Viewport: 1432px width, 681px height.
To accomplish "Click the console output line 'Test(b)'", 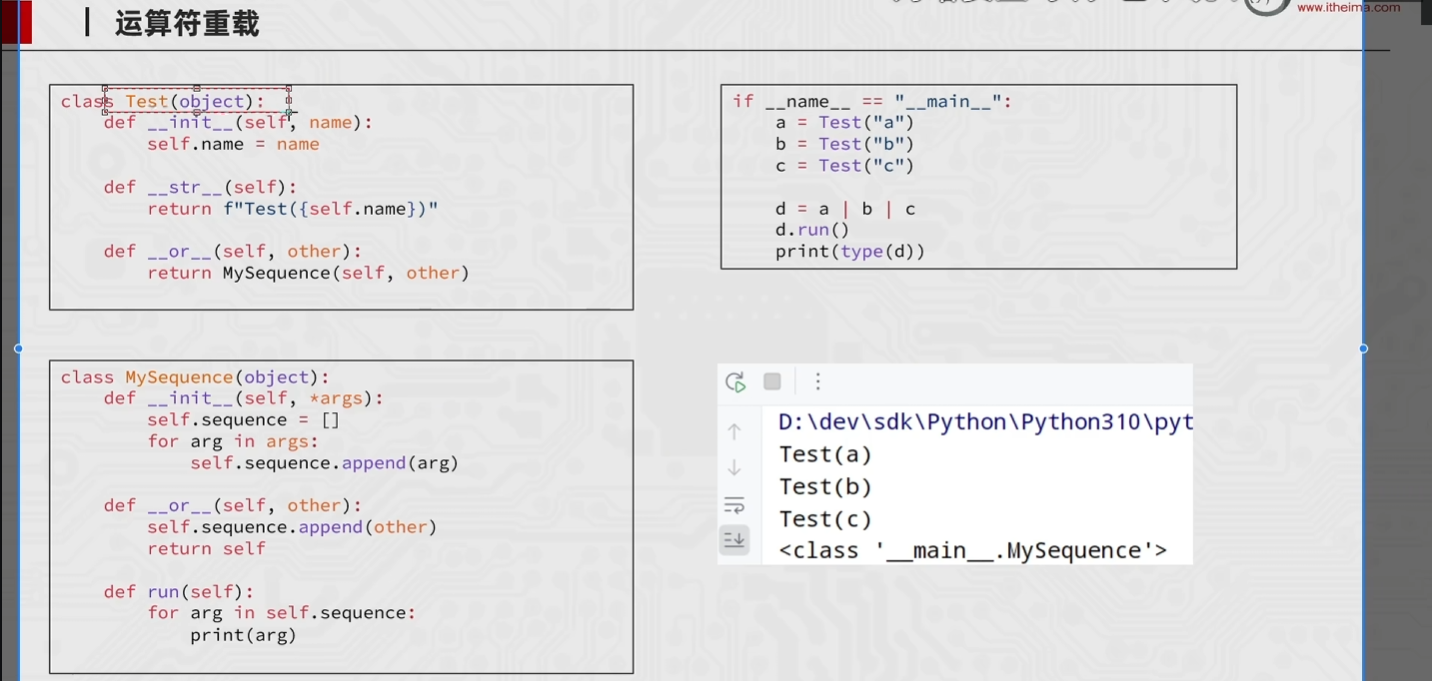I will (x=825, y=487).
